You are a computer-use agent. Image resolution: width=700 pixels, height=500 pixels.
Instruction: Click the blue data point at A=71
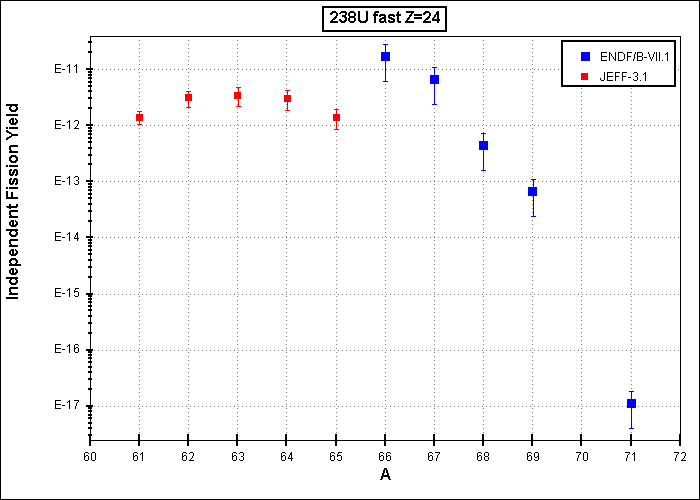631,404
